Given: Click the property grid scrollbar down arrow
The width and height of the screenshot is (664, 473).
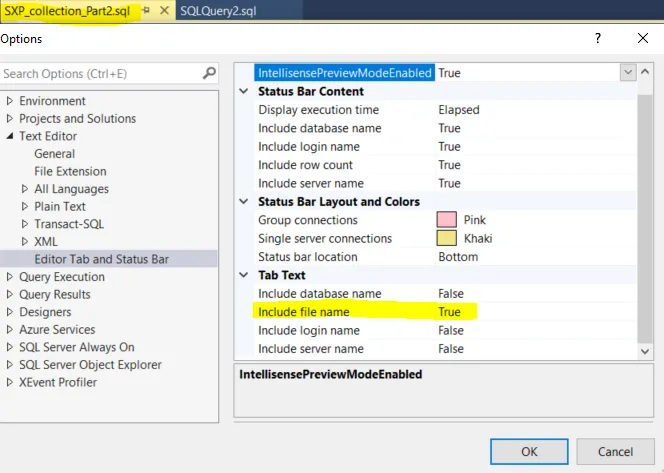Looking at the screenshot, I should point(645,351).
